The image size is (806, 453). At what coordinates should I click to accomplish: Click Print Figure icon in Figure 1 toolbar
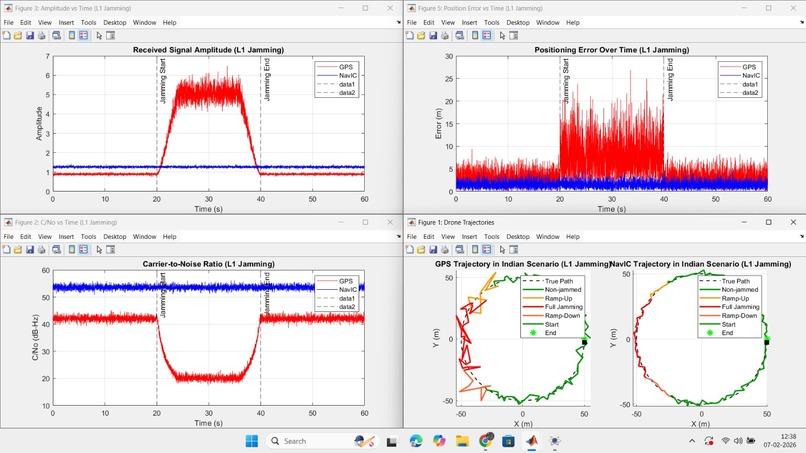[445, 249]
